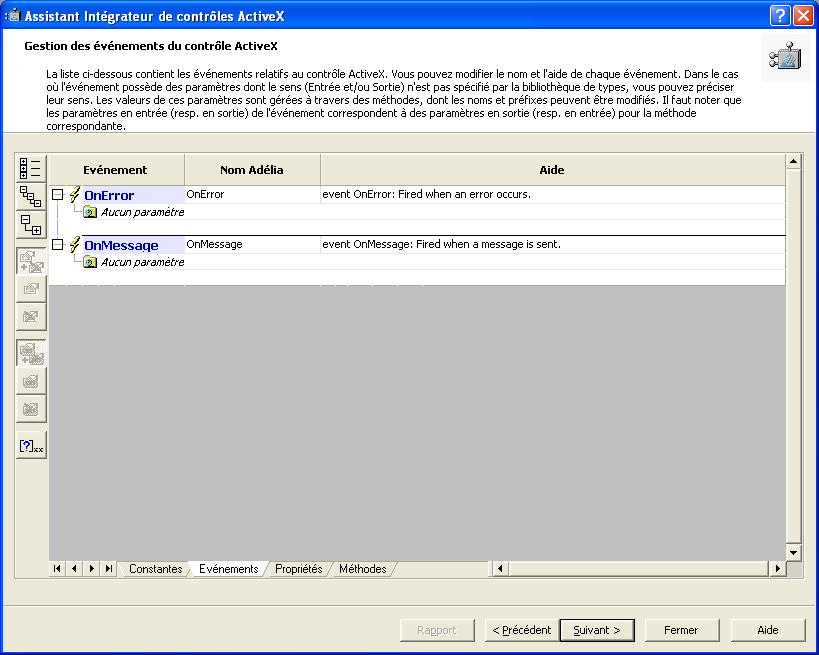Image resolution: width=819 pixels, height=655 pixels.
Task: Click the expand-all tree icon in left toolbar
Action: tap(31, 225)
